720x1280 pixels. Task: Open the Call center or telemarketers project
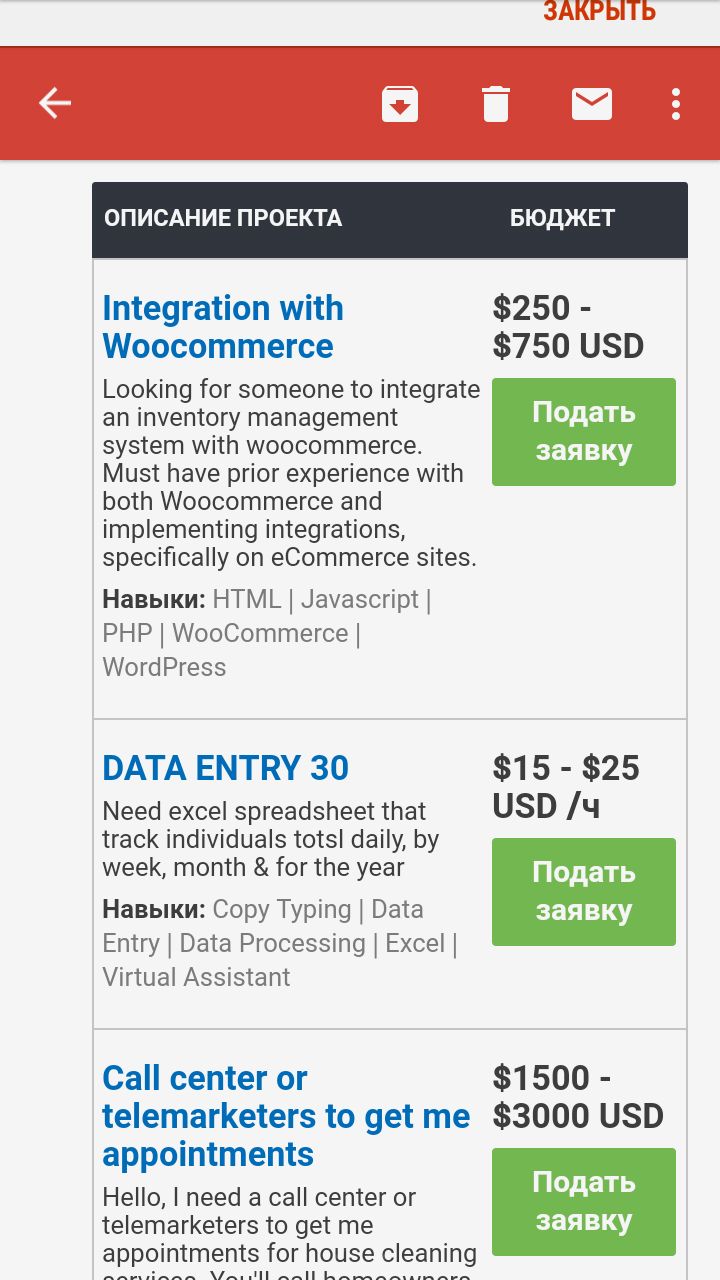(x=286, y=1116)
